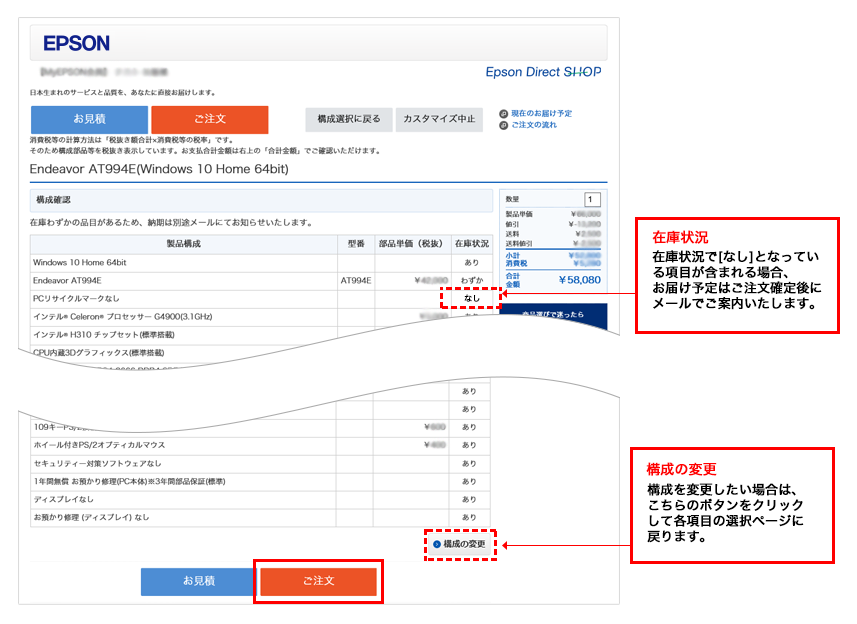Click the なし stock status cell
This screenshot has width=857, height=624.
click(471, 298)
